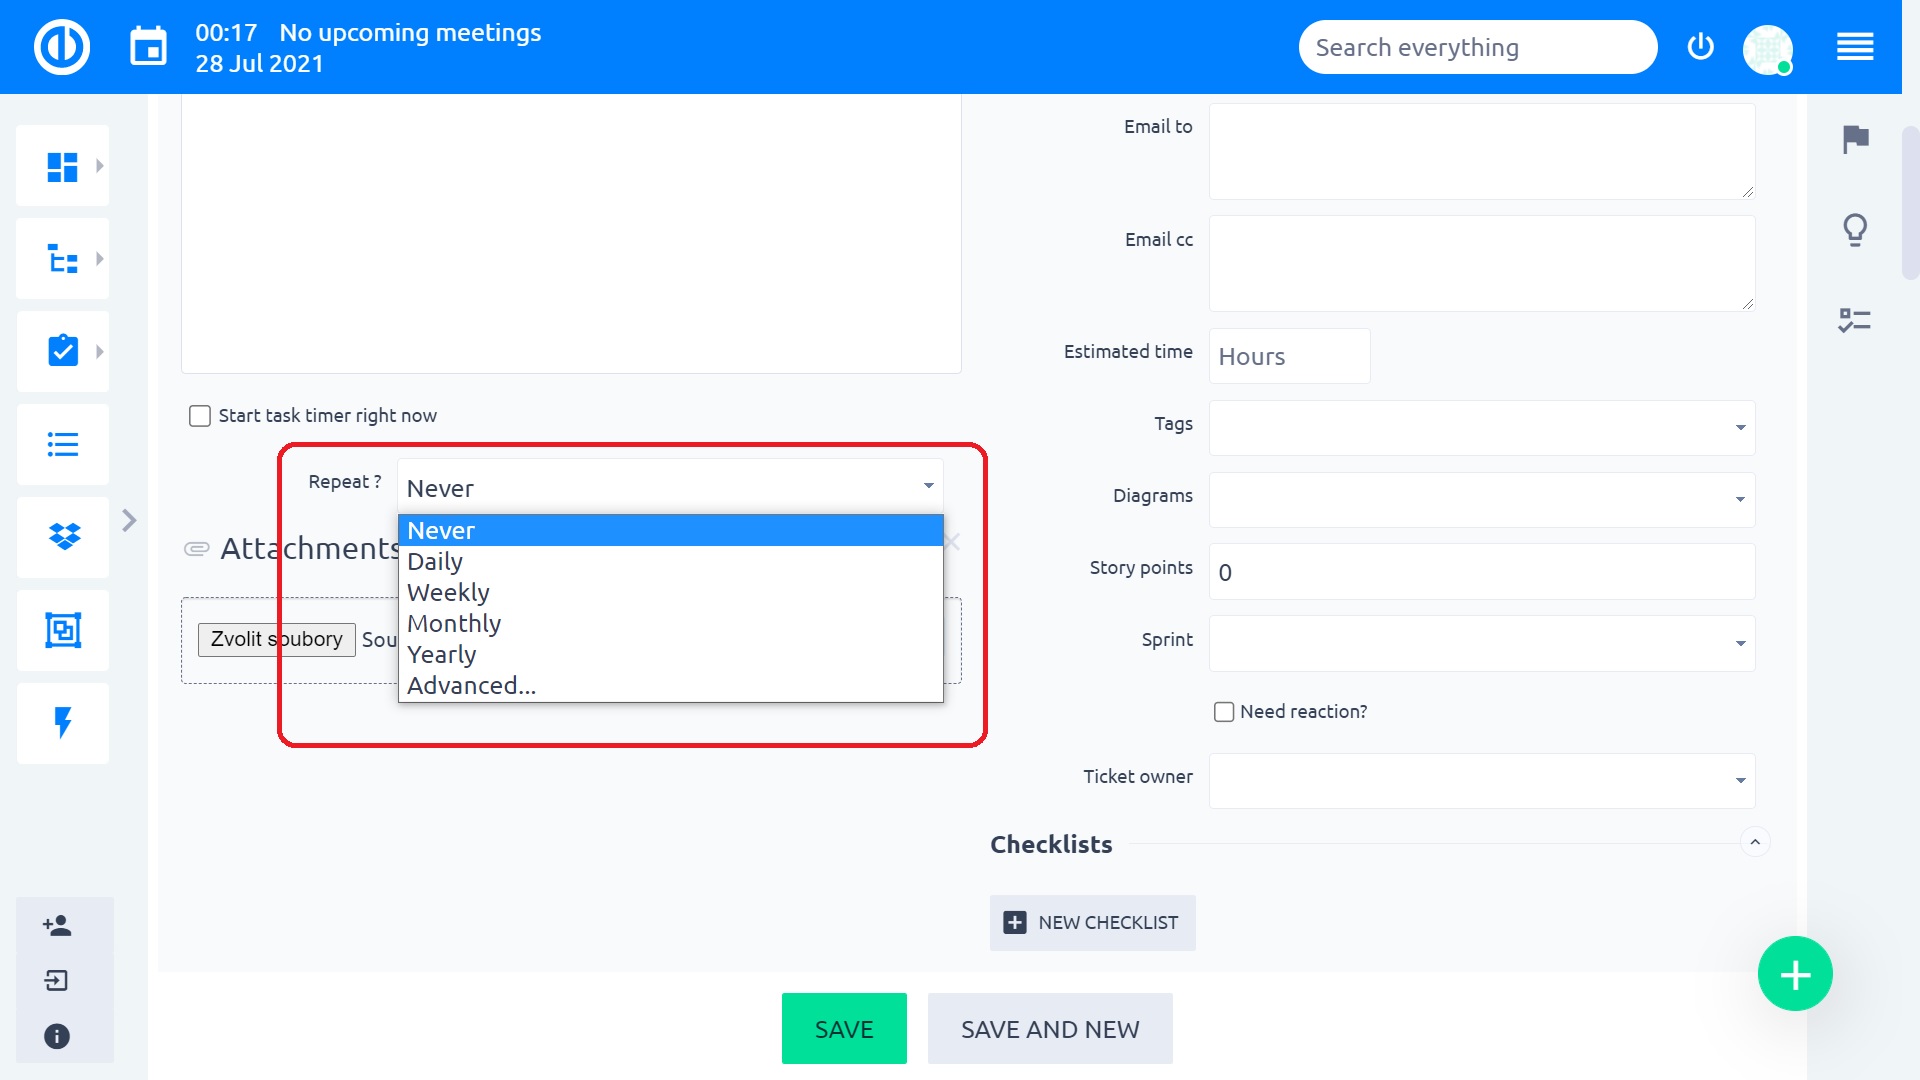Viewport: 1920px width, 1080px height.
Task: Open the add user icon
Action: pos(57,925)
